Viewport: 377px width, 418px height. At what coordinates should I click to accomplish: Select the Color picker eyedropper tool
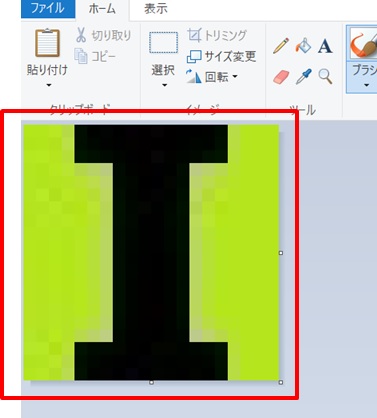point(303,76)
